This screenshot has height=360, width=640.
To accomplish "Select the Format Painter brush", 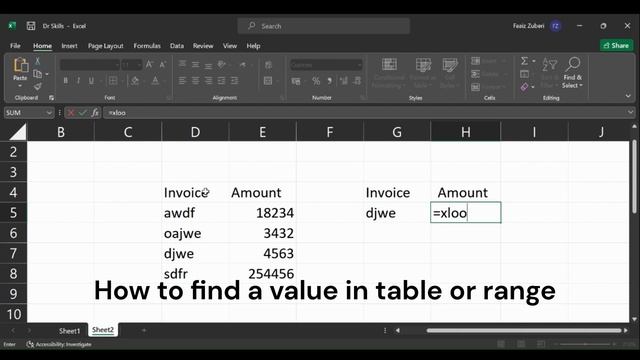I will click(x=38, y=86).
